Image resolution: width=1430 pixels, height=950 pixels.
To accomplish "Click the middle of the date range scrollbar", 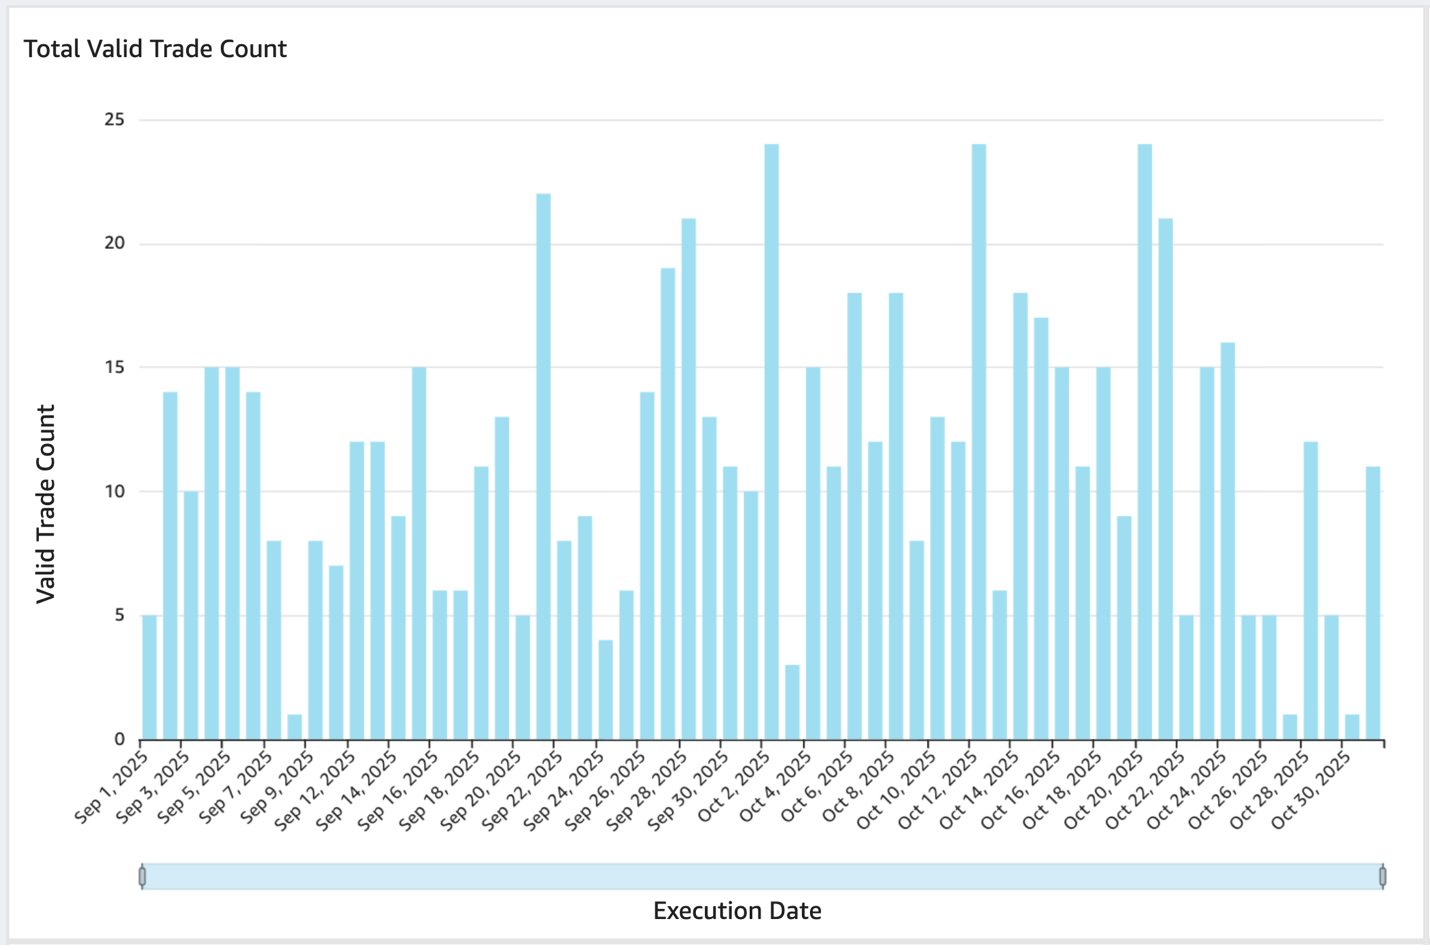I will (x=762, y=877).
